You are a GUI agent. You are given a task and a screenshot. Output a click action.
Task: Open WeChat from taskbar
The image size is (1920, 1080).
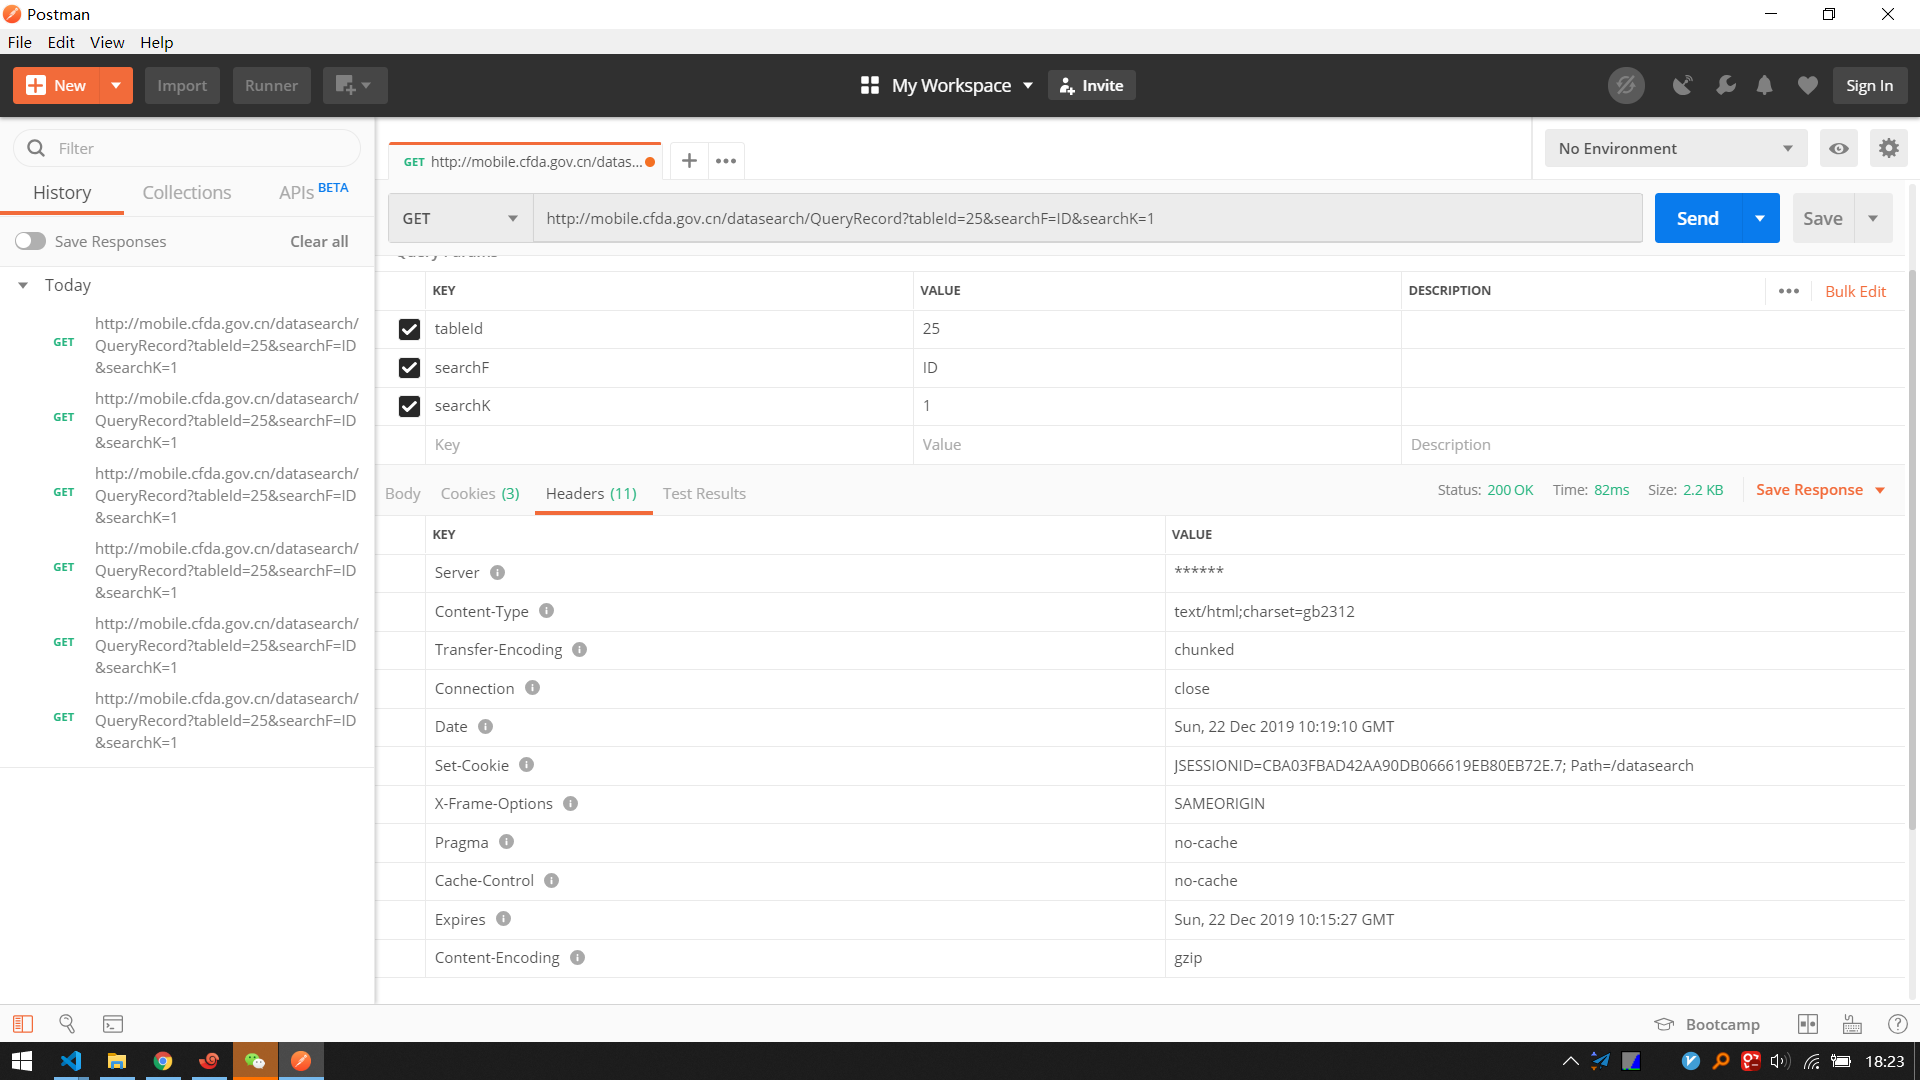tap(255, 1061)
